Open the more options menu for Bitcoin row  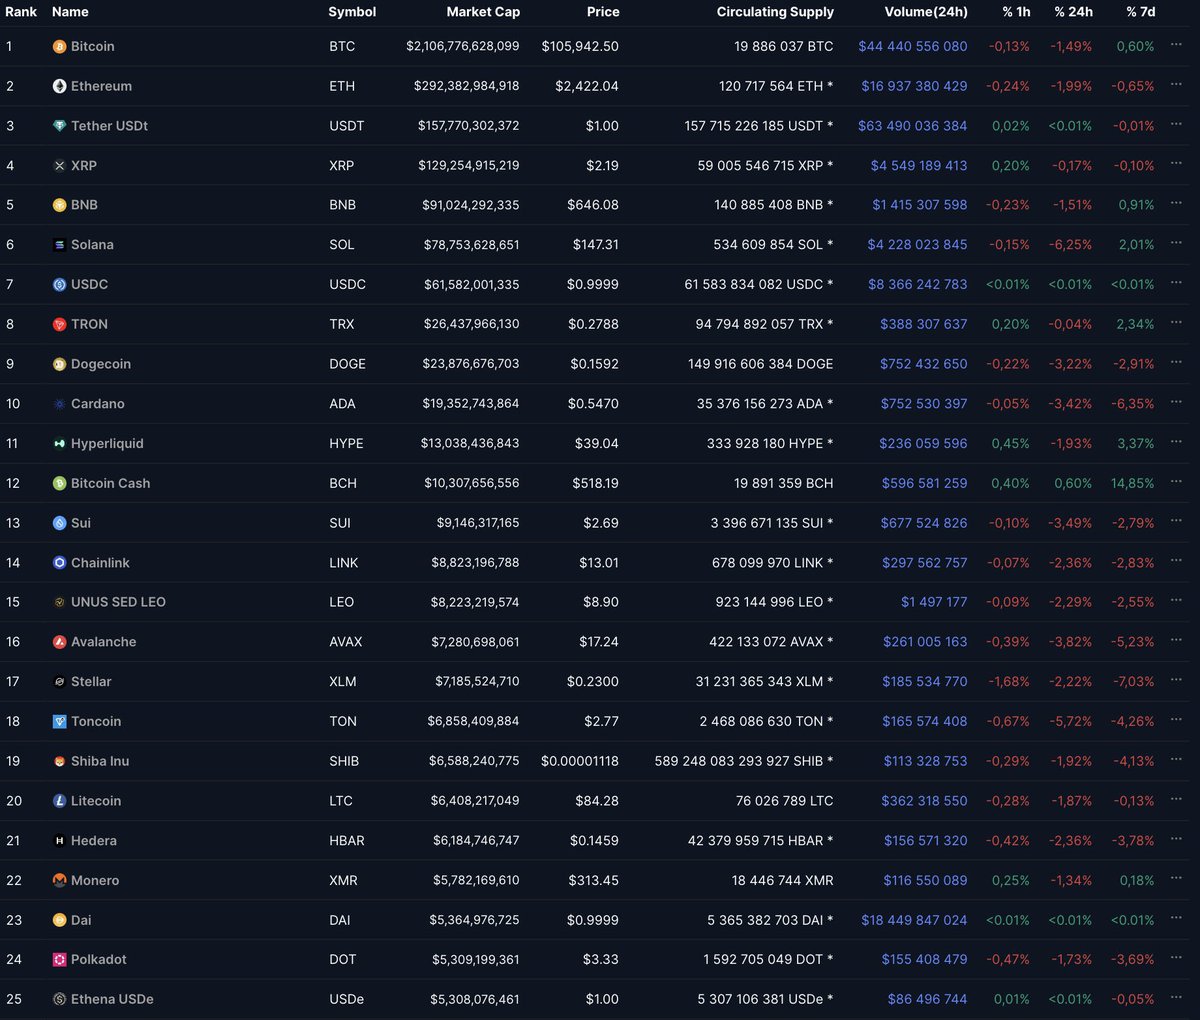pyautogui.click(x=1176, y=45)
